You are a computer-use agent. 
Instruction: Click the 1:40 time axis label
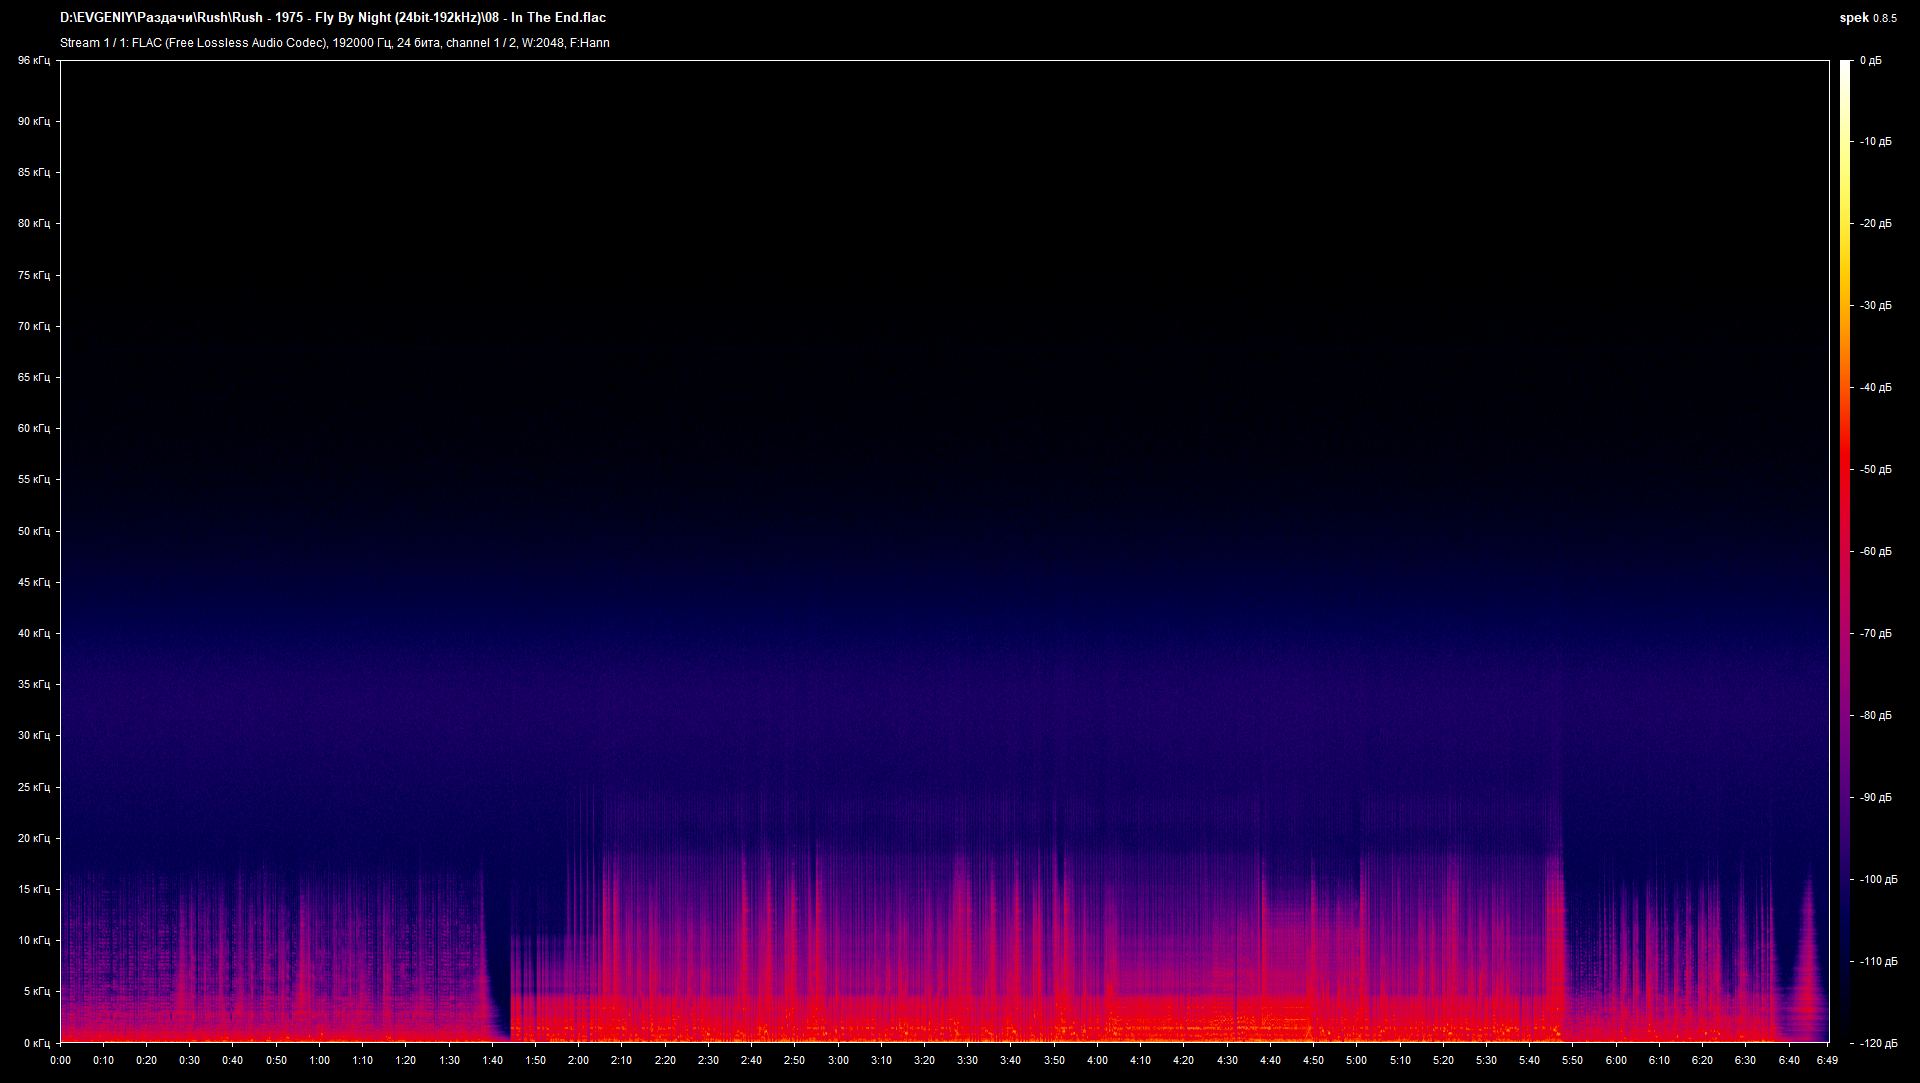coord(492,1060)
